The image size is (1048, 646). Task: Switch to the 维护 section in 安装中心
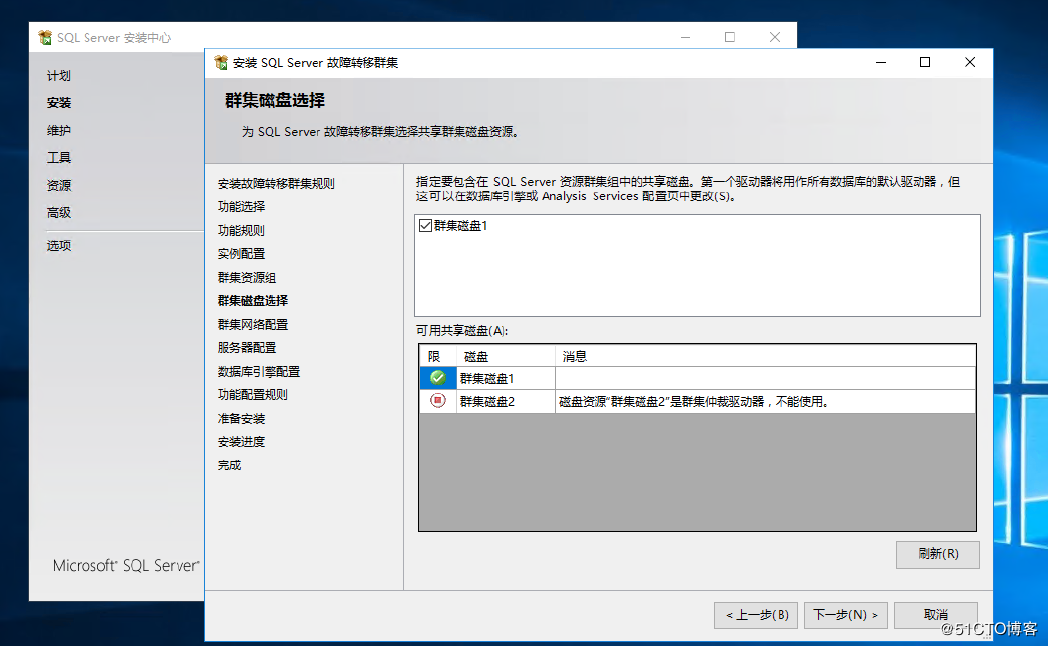[x=58, y=129]
